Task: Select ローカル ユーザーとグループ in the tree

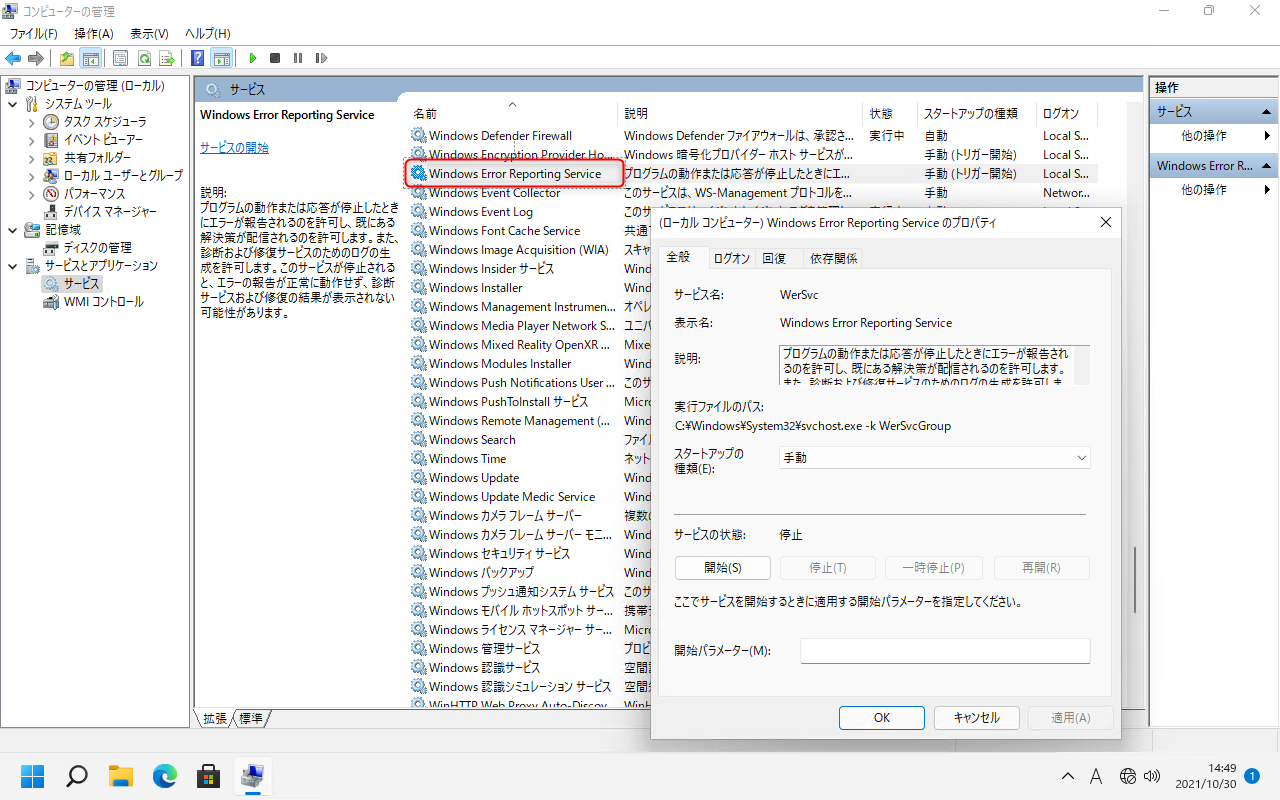Action: pos(123,176)
